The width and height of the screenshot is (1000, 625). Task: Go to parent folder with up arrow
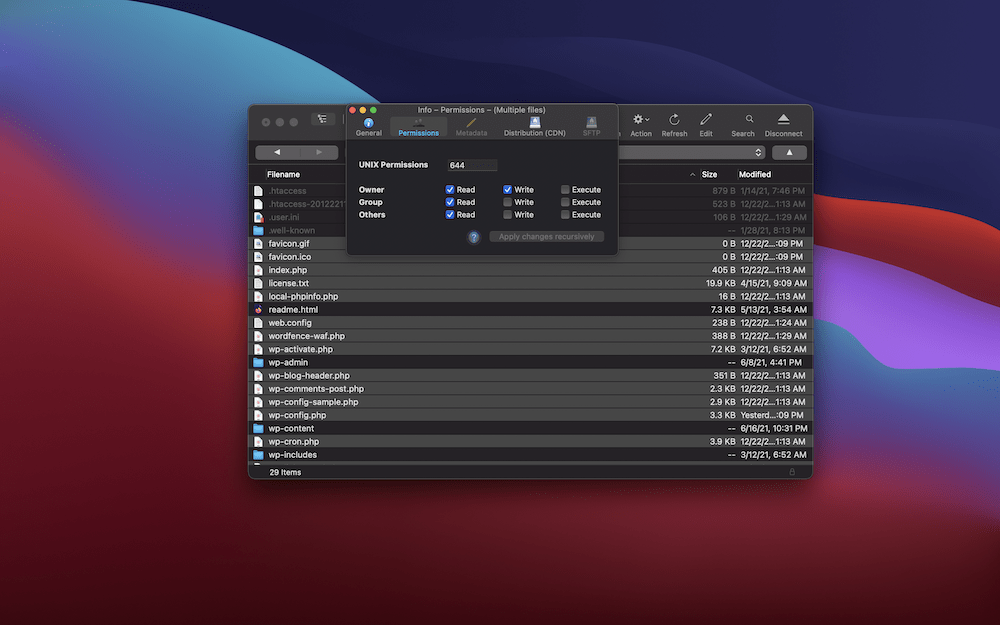pyautogui.click(x=789, y=152)
